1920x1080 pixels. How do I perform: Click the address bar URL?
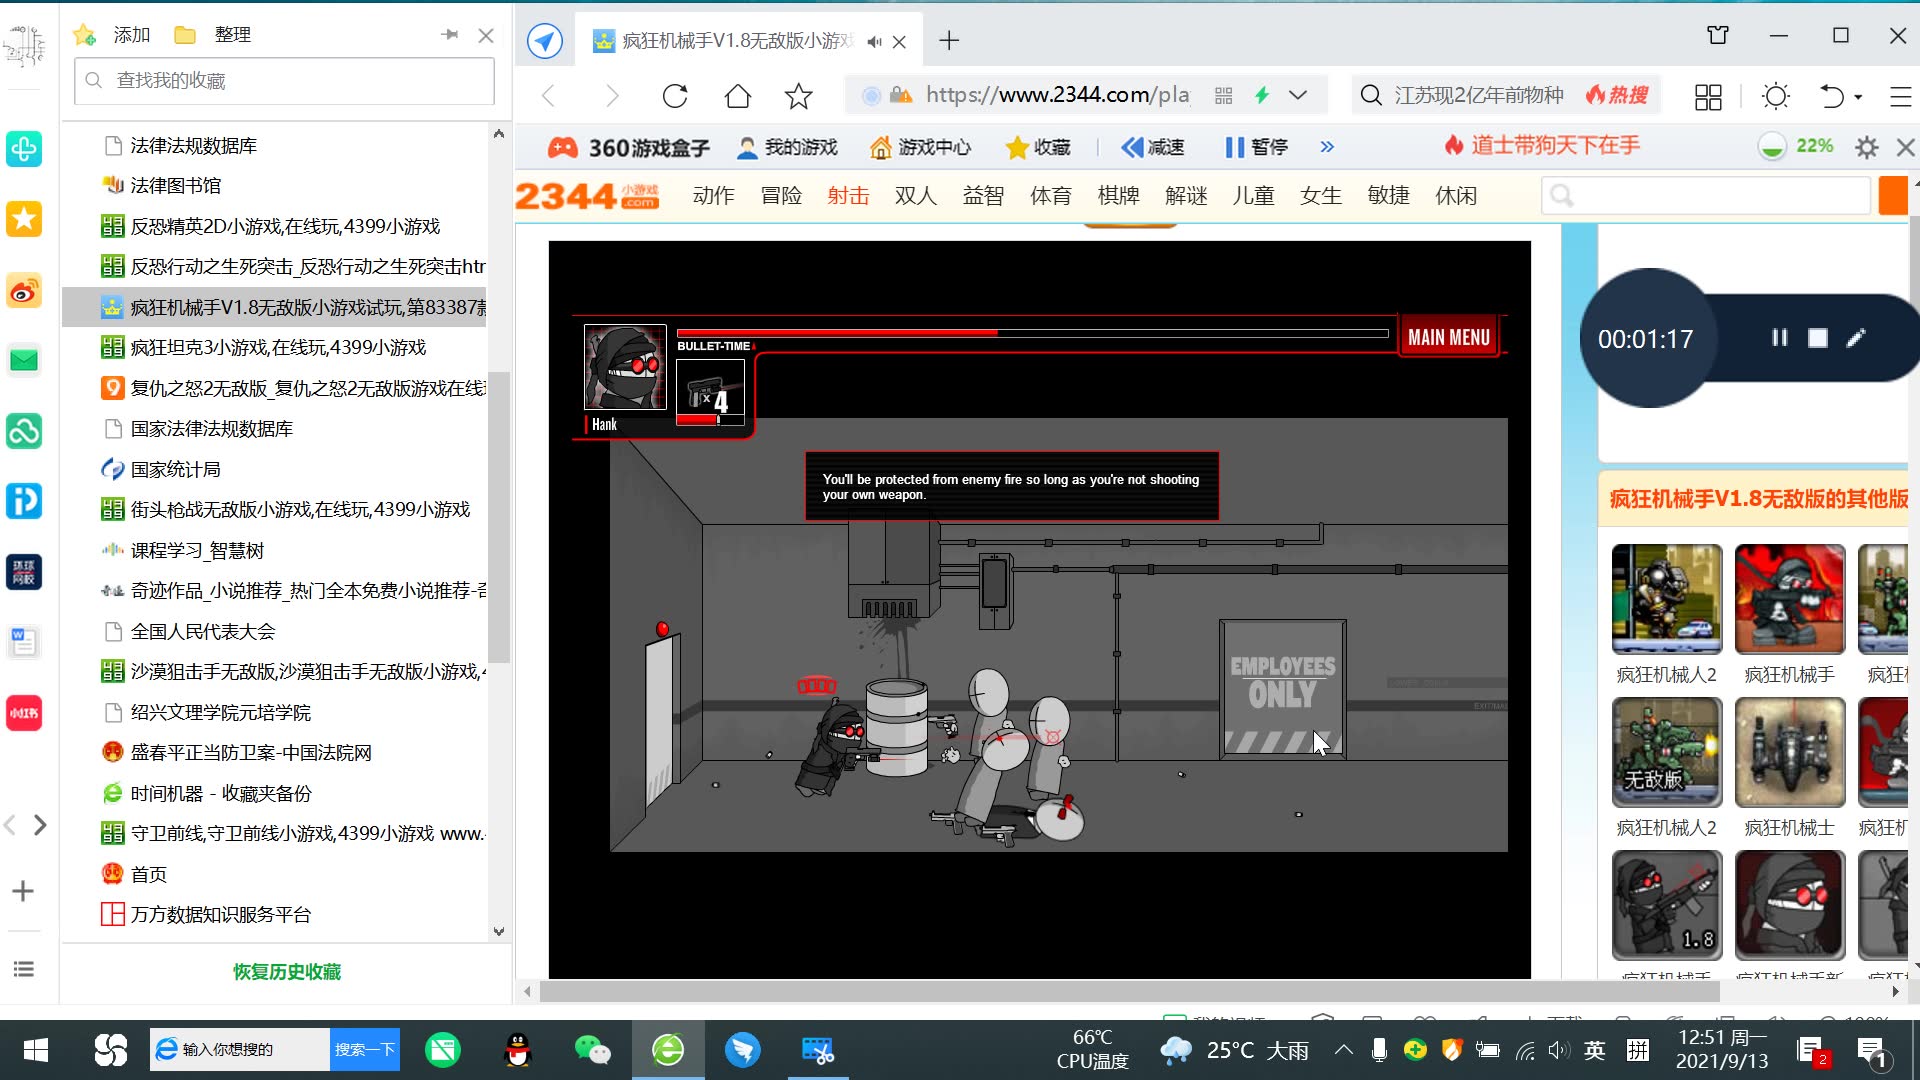pyautogui.click(x=1057, y=95)
